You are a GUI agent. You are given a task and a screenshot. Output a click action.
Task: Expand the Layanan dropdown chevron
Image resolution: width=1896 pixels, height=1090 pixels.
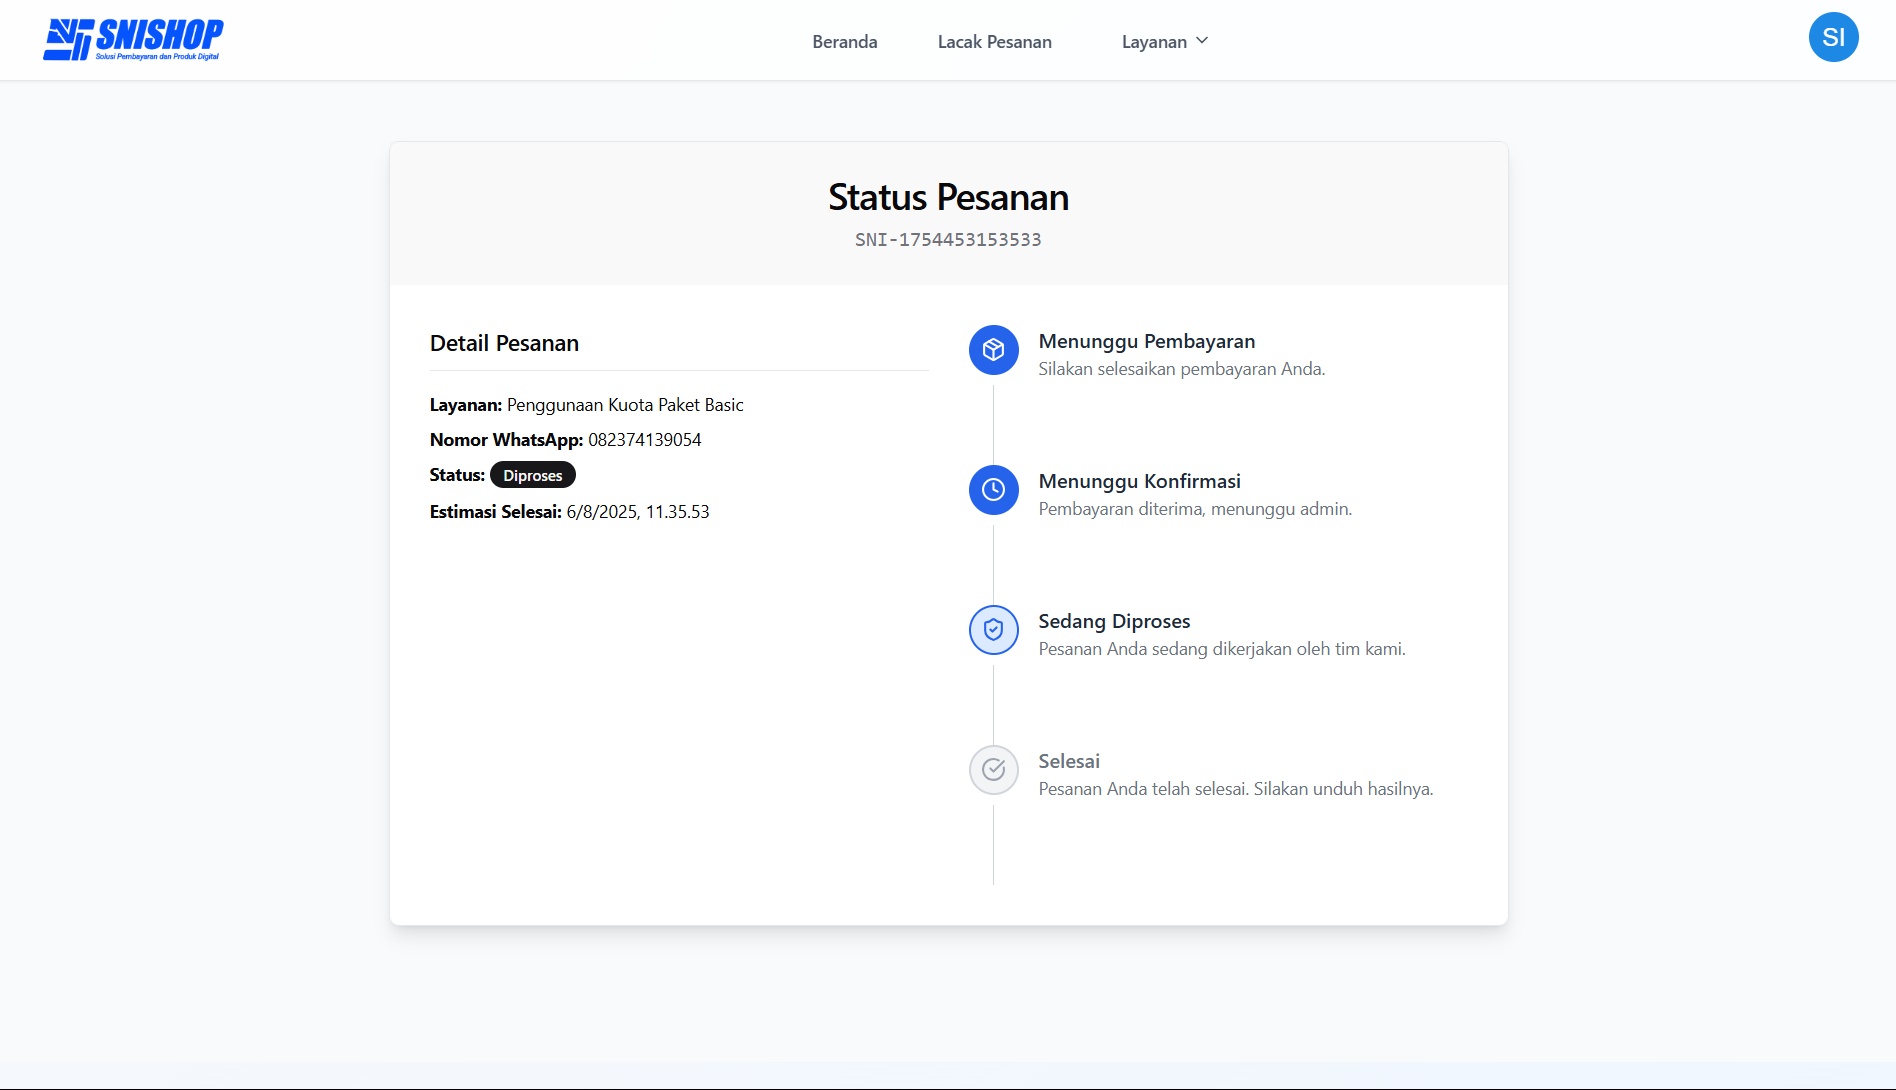[1202, 41]
